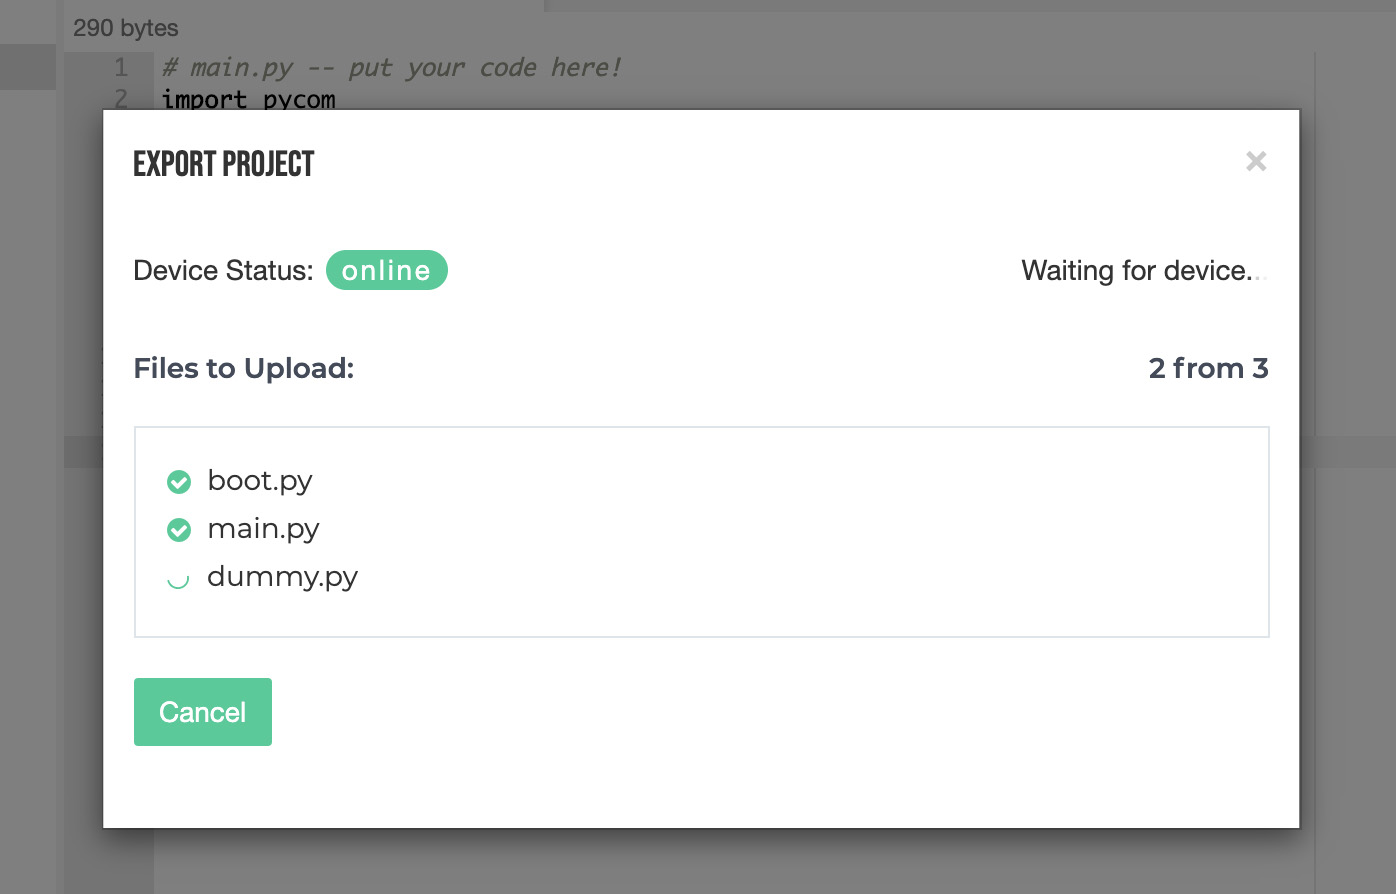Click the Waiting for device message
Screen dimensions: 1396x894
coord(1144,270)
